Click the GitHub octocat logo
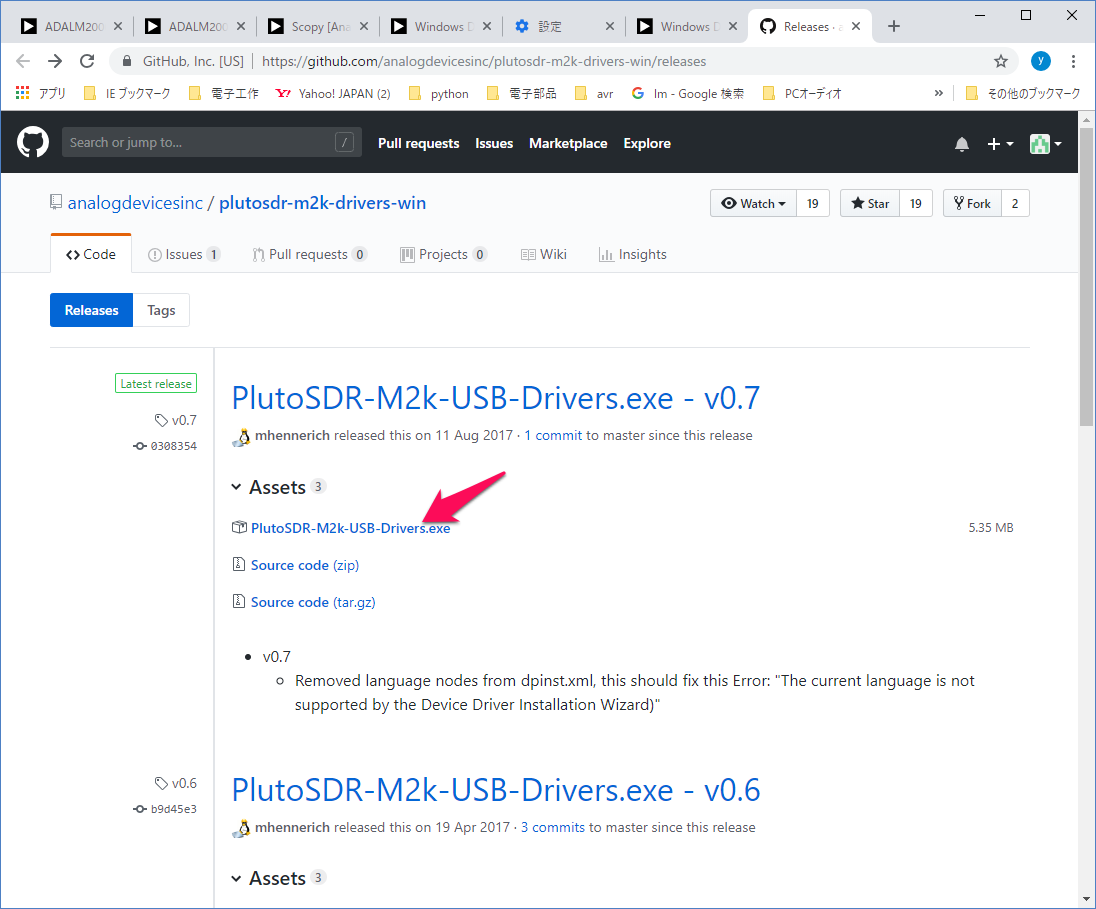 click(33, 143)
